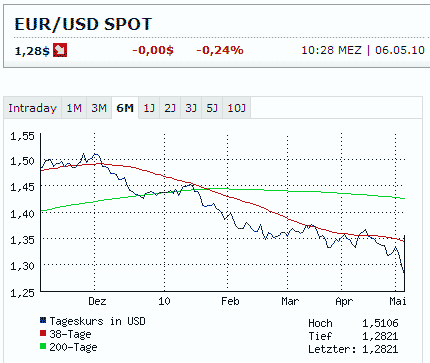
Task: Click the Feb axis label
Action: pos(230,301)
